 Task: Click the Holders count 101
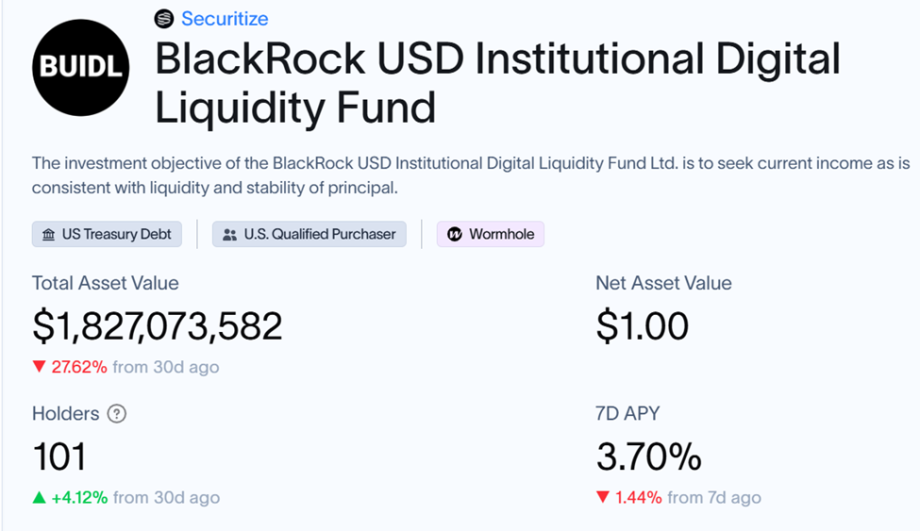click(59, 457)
